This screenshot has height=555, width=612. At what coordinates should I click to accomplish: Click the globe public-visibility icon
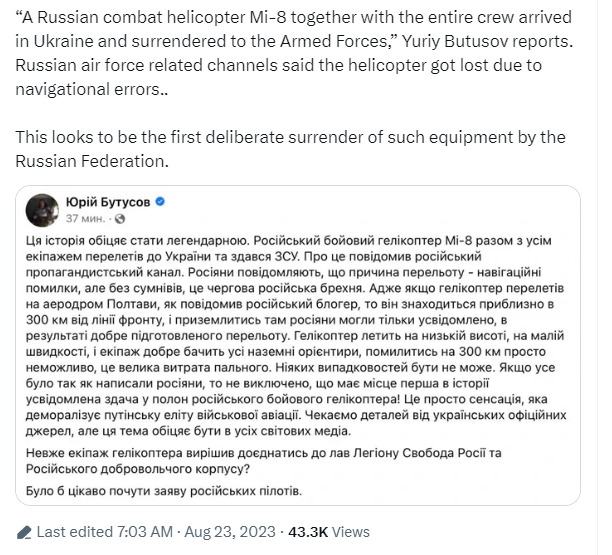pos(121,218)
